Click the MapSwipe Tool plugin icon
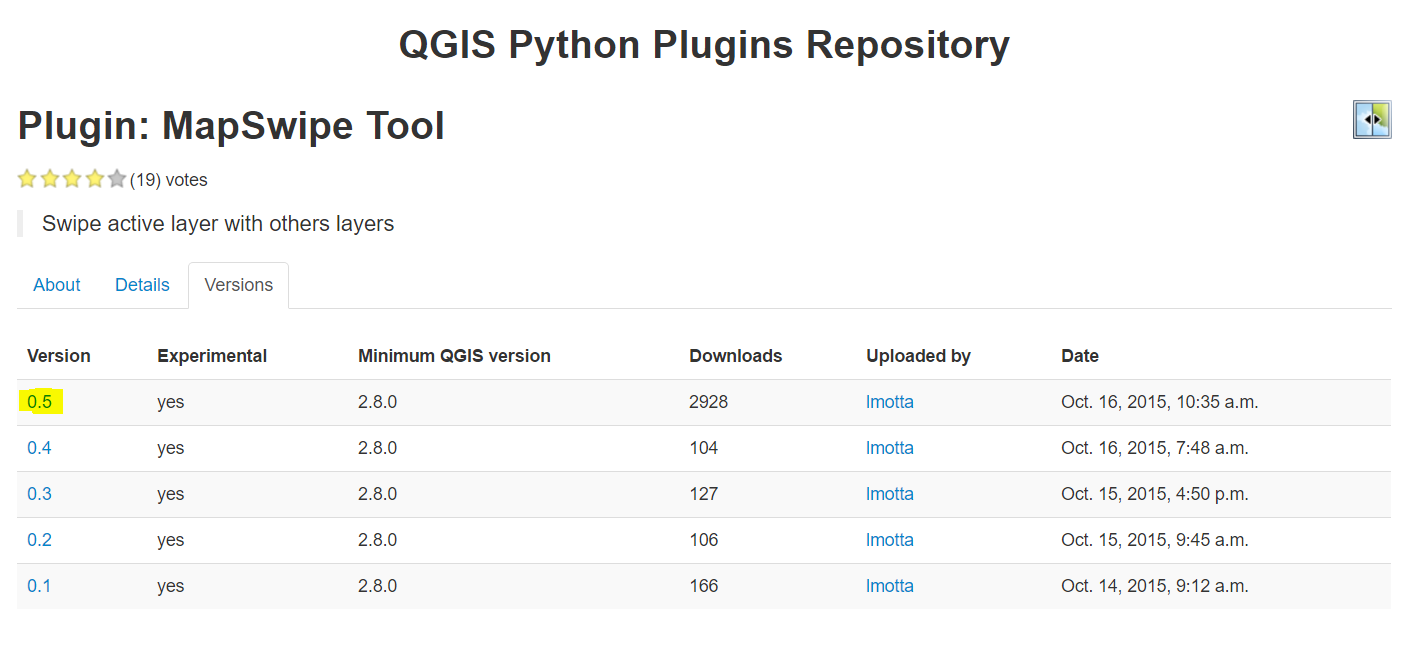Viewport: 1403px width, 671px height. pos(1371,120)
